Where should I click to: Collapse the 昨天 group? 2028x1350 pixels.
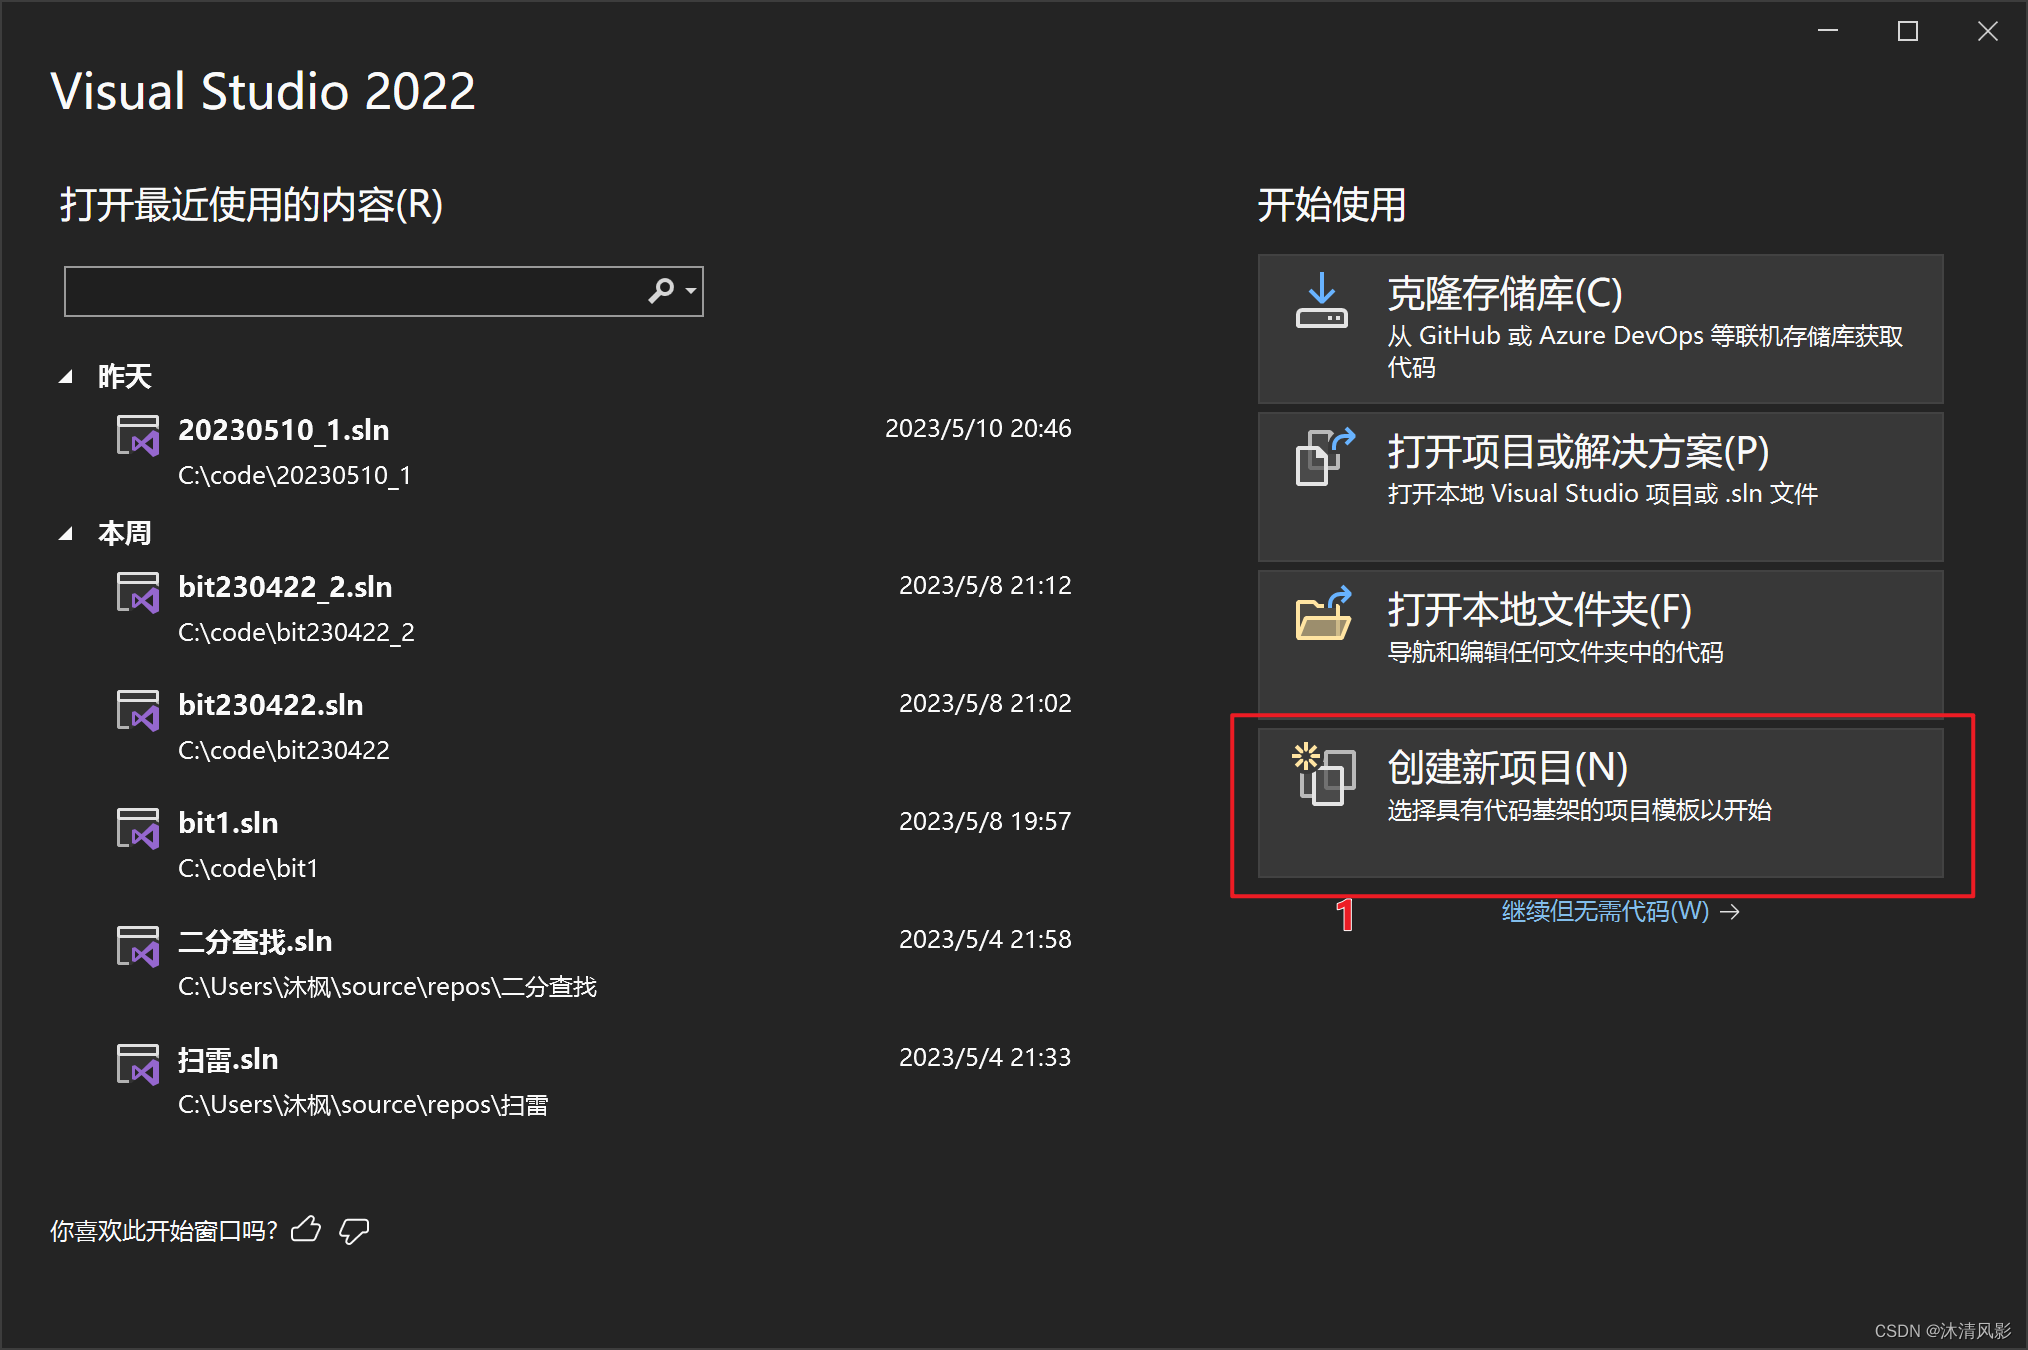click(66, 377)
